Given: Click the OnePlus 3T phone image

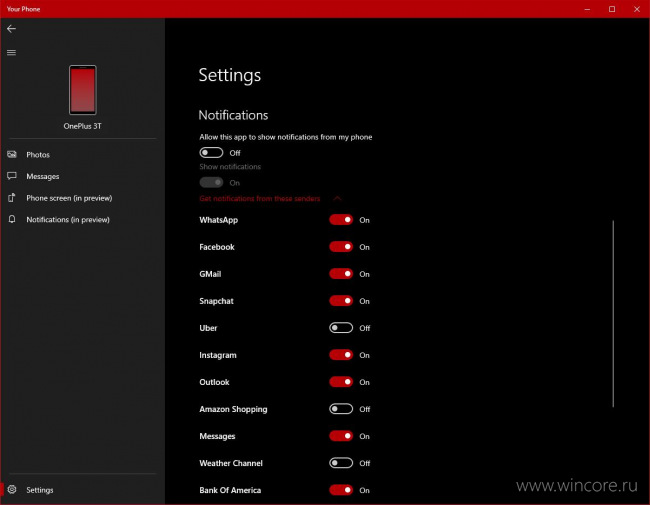Looking at the screenshot, I should 82,90.
